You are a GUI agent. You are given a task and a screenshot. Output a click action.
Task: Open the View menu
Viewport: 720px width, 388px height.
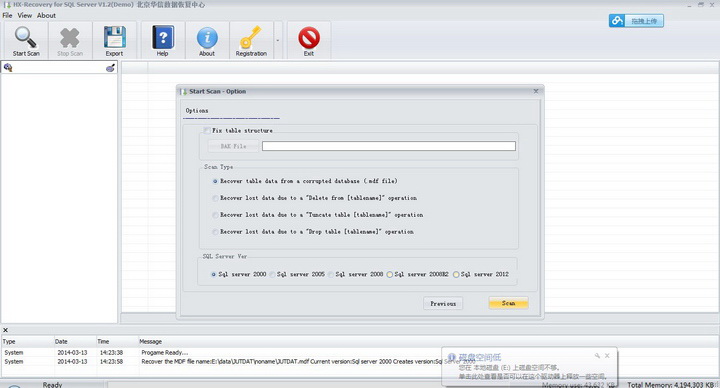click(25, 15)
